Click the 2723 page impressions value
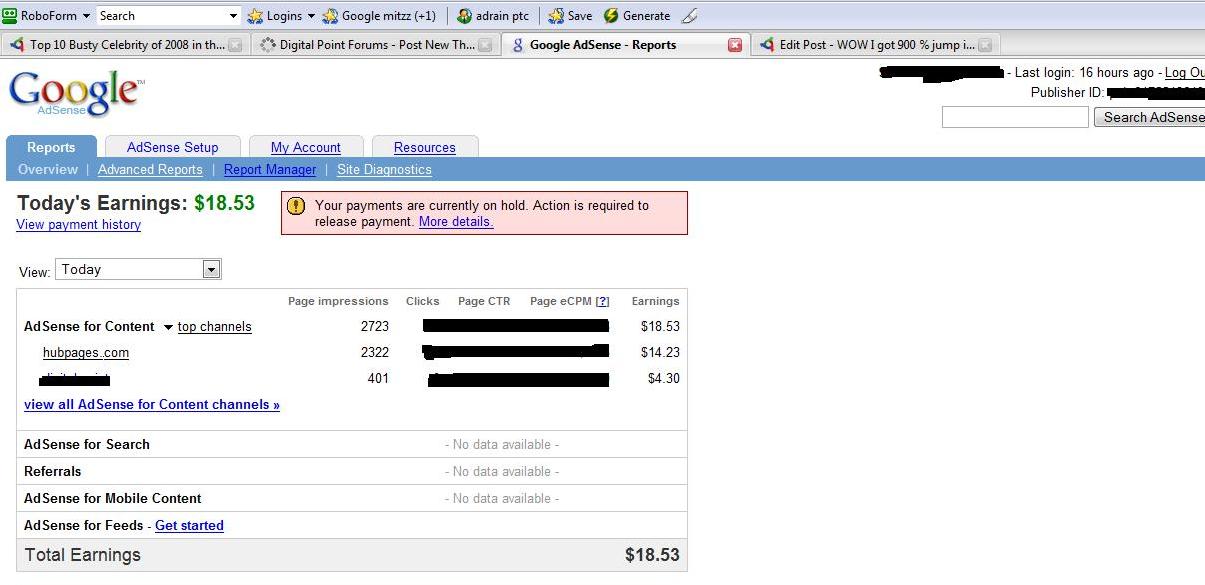Image resolution: width=1205 pixels, height=585 pixels. coord(375,327)
